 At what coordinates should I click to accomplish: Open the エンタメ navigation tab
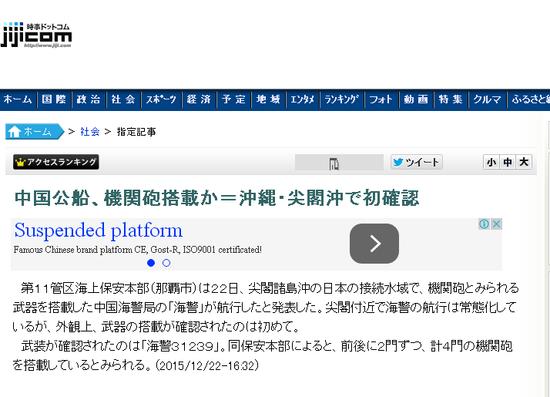(x=303, y=100)
